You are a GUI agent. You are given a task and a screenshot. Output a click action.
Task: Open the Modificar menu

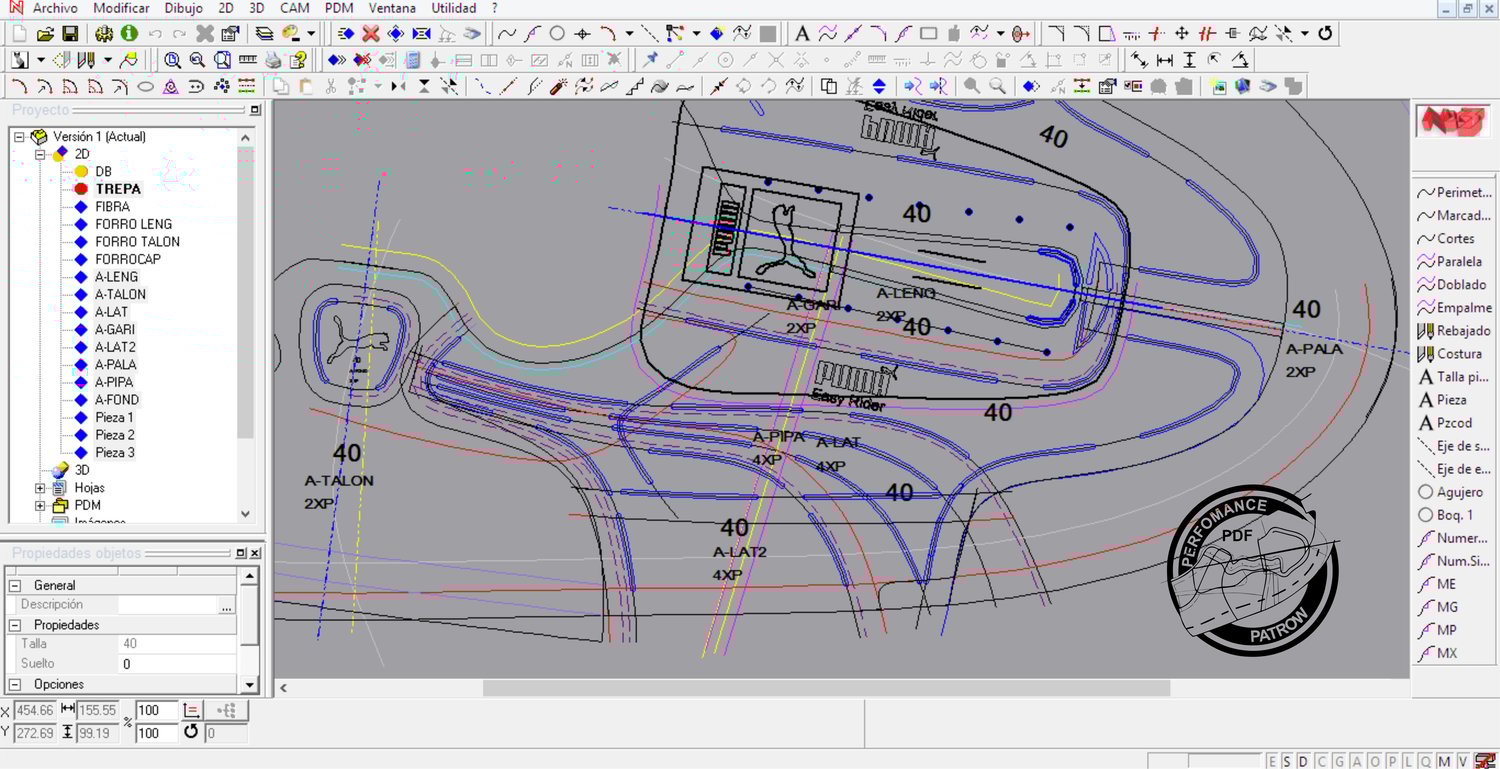click(121, 8)
